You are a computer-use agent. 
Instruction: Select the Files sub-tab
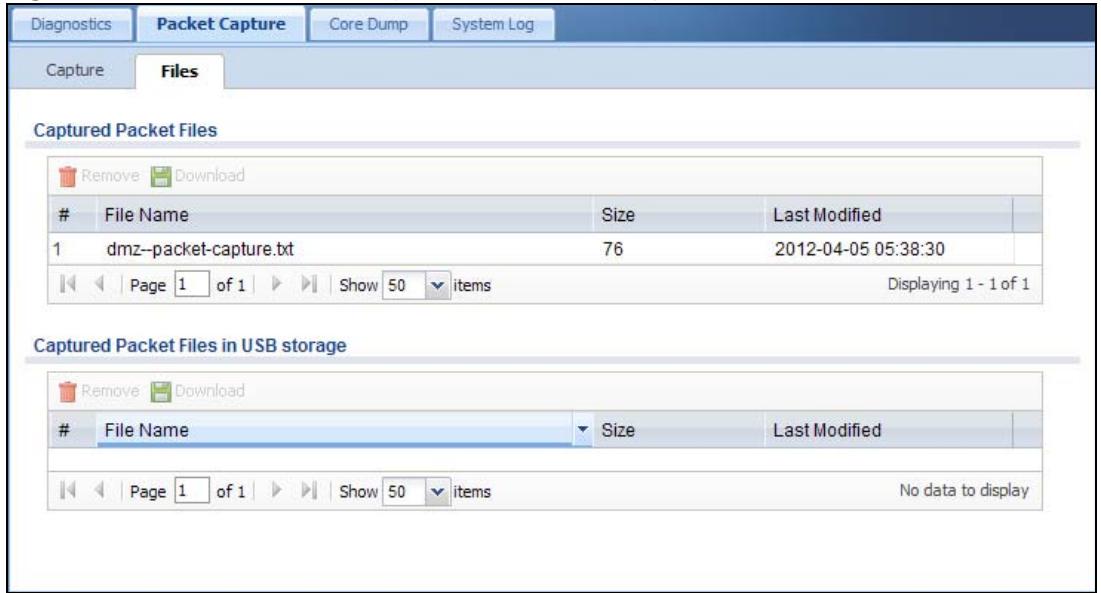(179, 71)
